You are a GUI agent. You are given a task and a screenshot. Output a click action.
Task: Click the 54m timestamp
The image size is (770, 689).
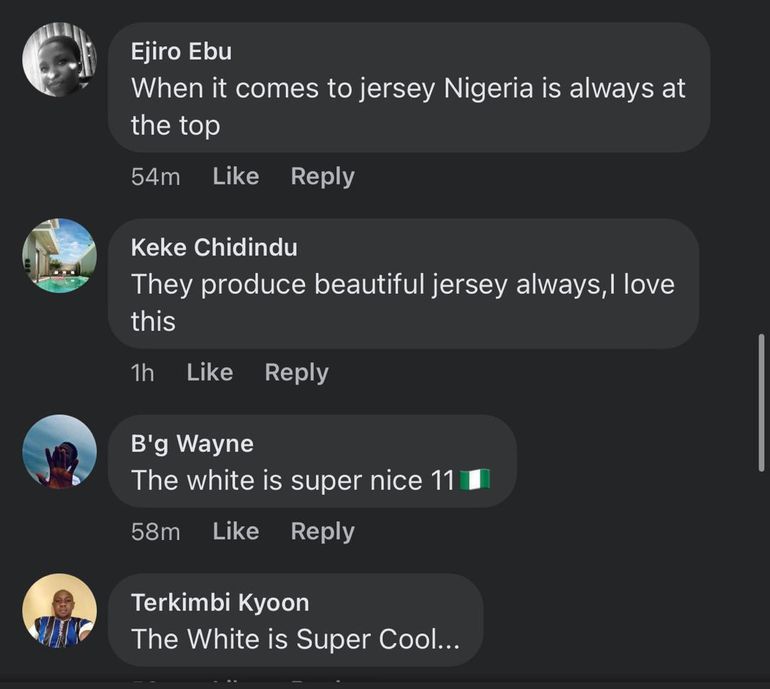(155, 177)
